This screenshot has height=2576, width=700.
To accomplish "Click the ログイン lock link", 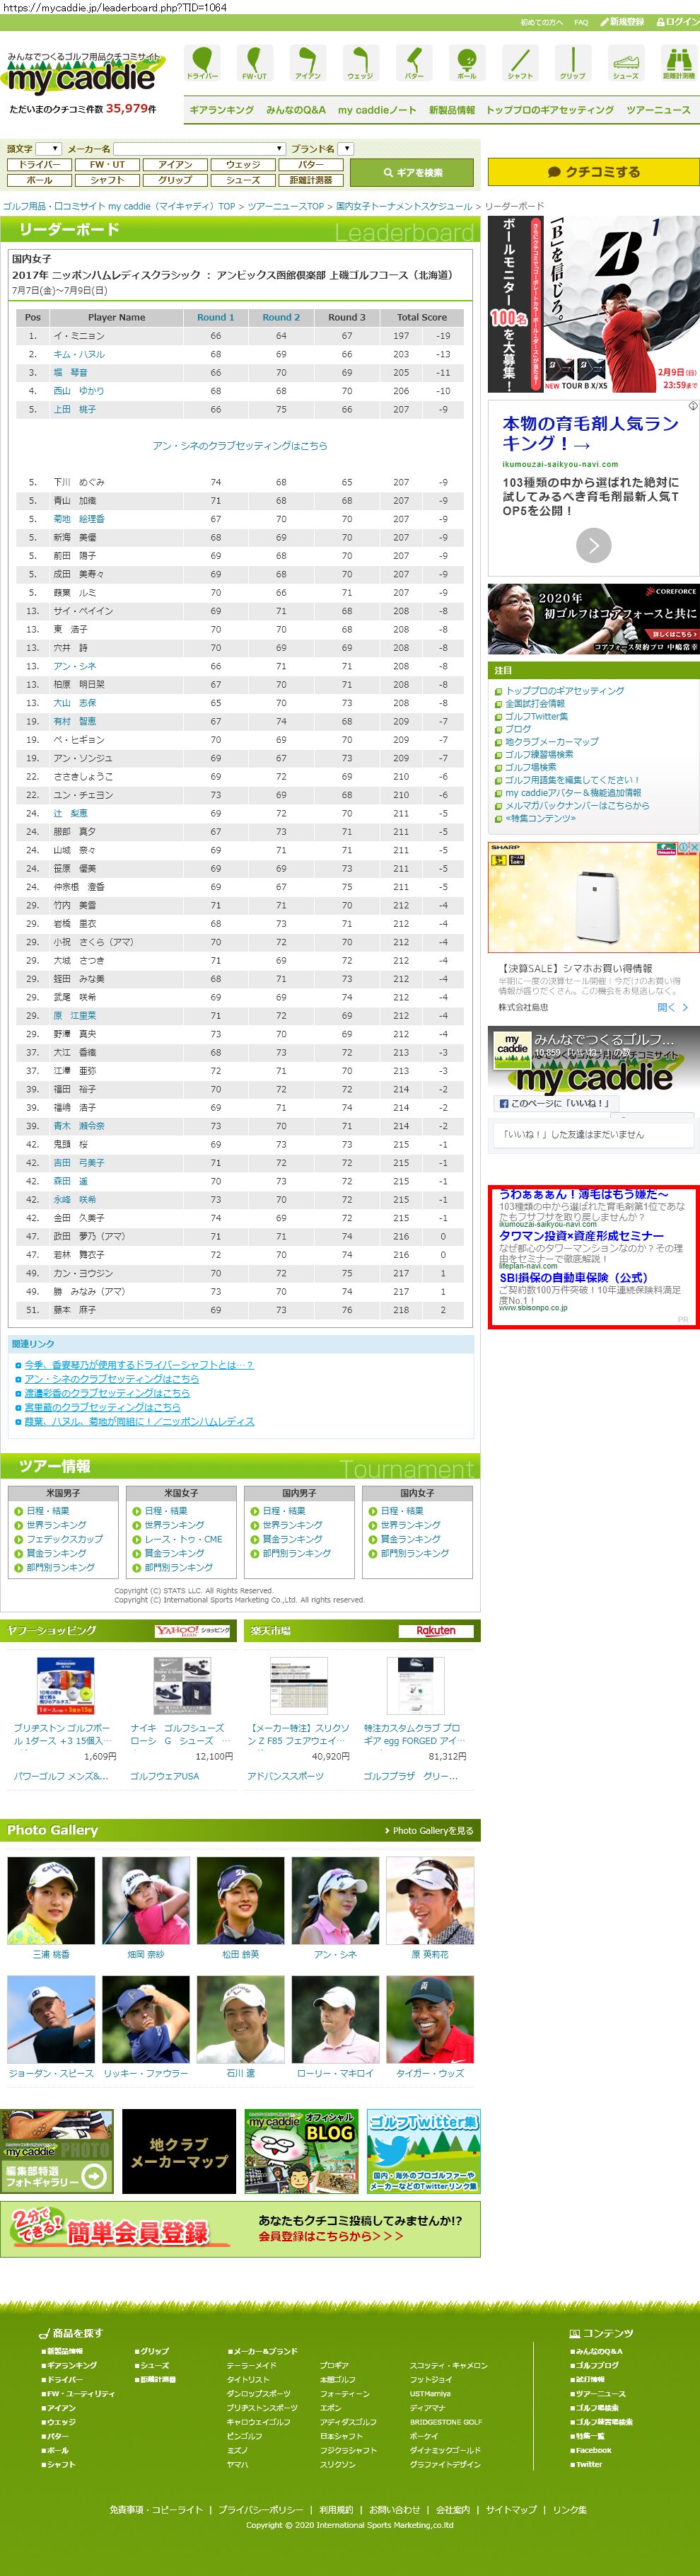I will [x=677, y=22].
